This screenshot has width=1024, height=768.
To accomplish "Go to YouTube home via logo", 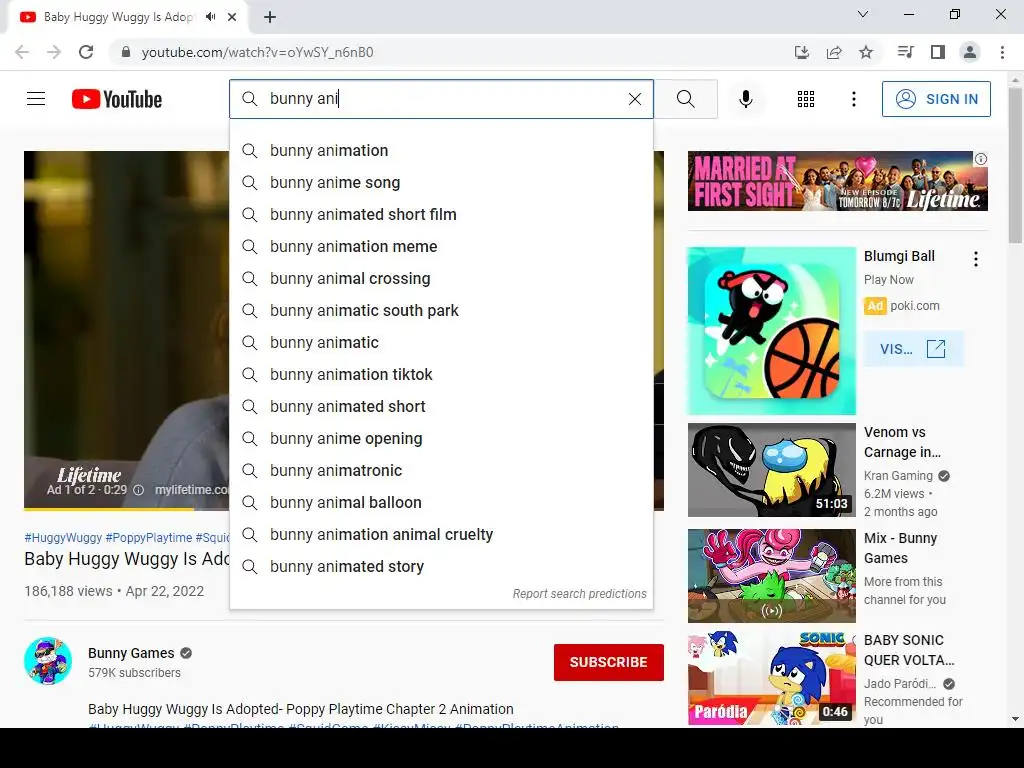I will tap(117, 99).
